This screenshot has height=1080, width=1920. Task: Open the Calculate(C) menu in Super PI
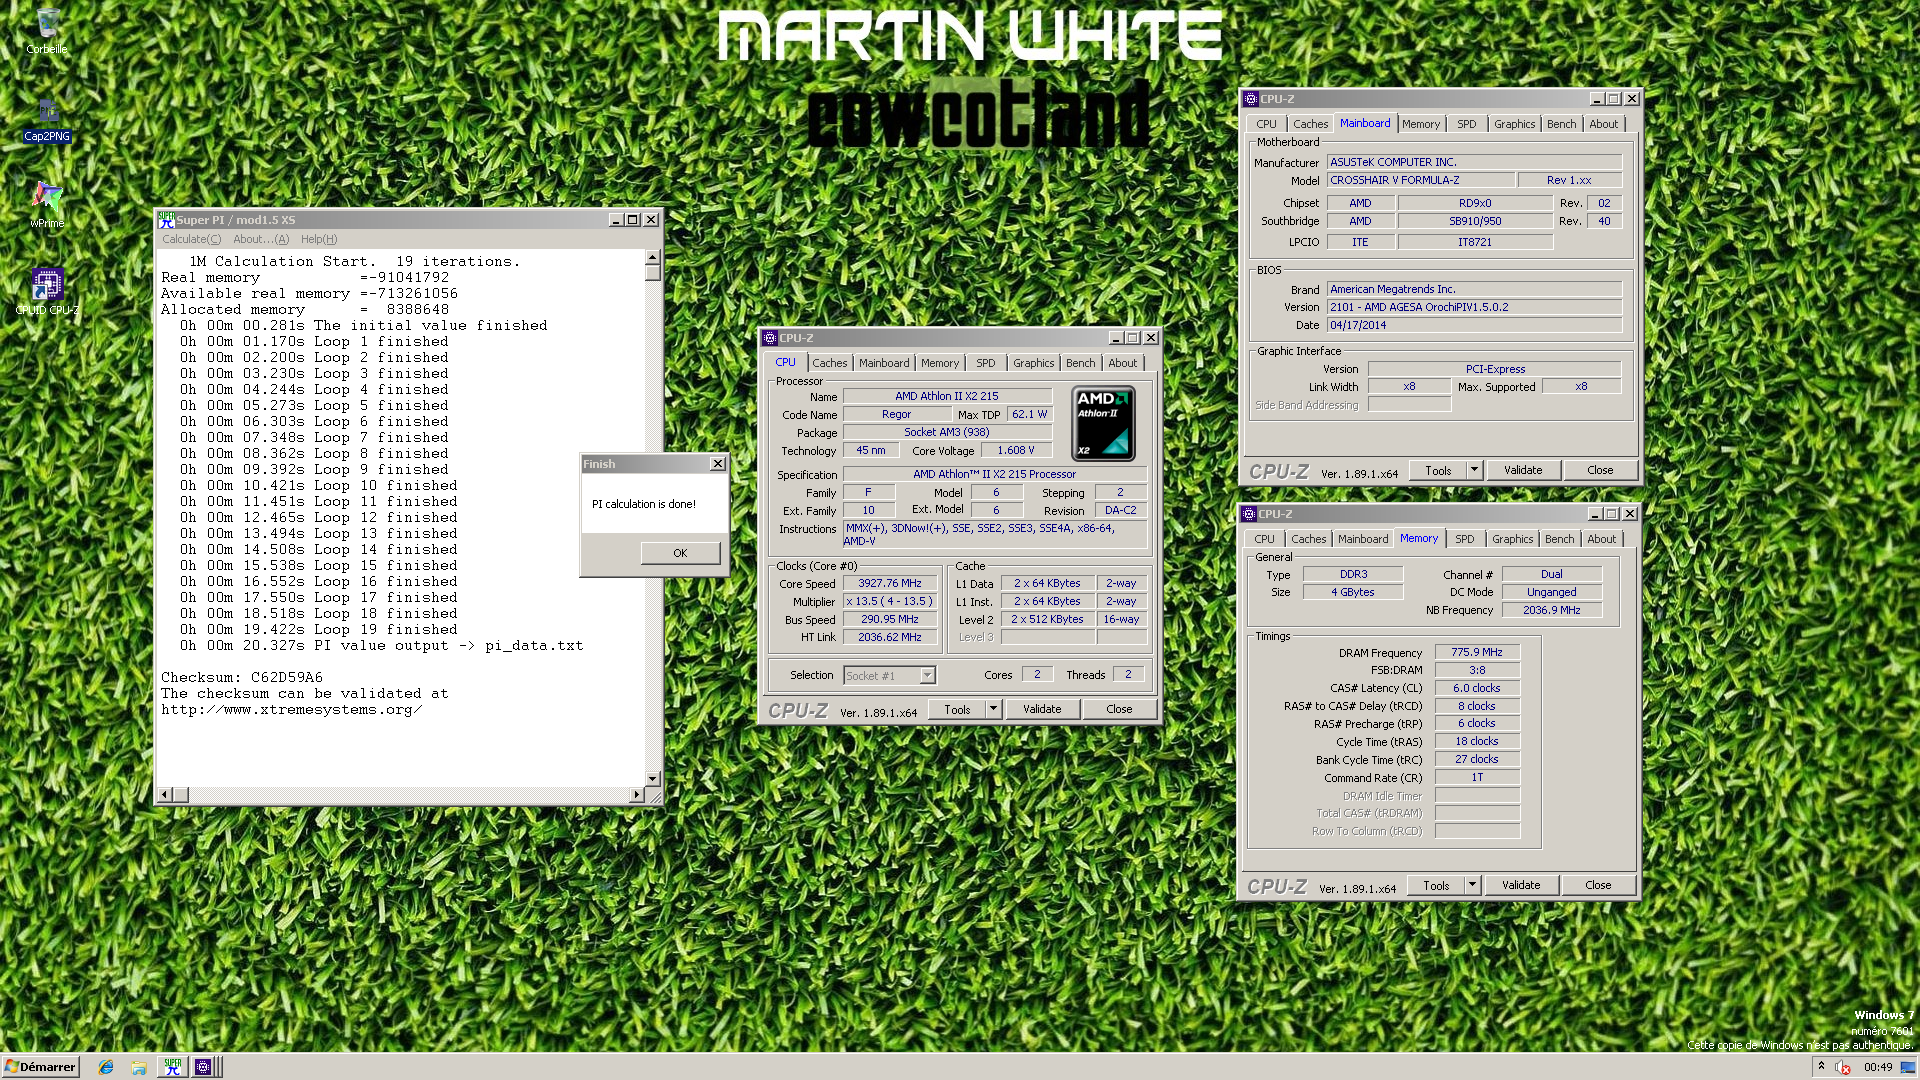(191, 239)
